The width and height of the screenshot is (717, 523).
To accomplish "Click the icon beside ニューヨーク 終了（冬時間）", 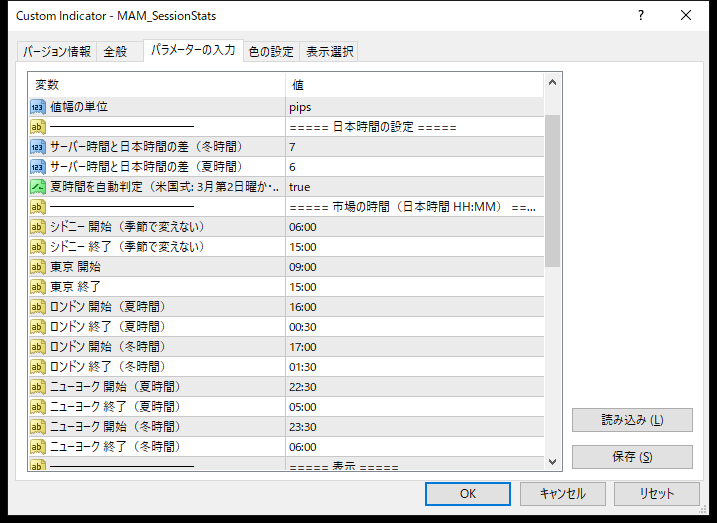I will click(x=38, y=447).
